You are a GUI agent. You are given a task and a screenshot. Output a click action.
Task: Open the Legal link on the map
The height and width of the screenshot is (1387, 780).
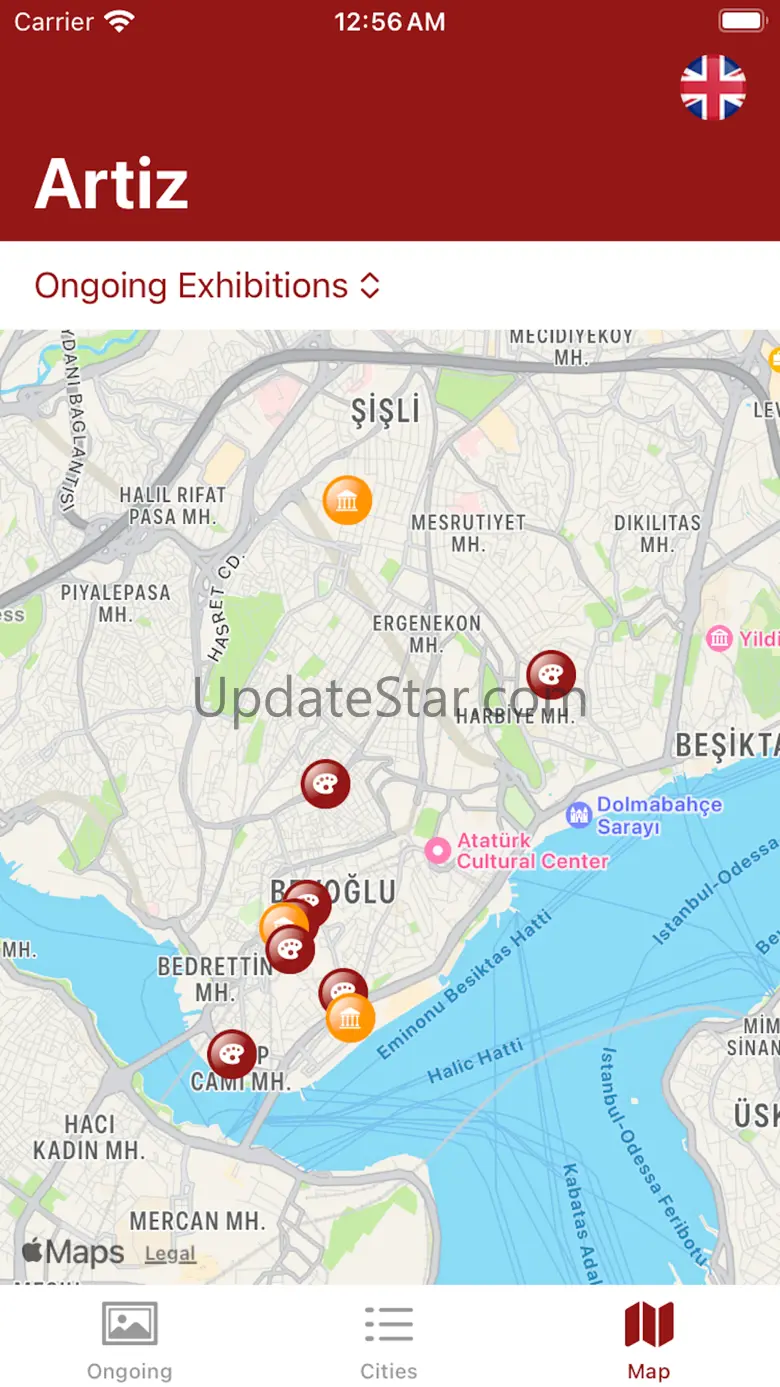tap(170, 1254)
